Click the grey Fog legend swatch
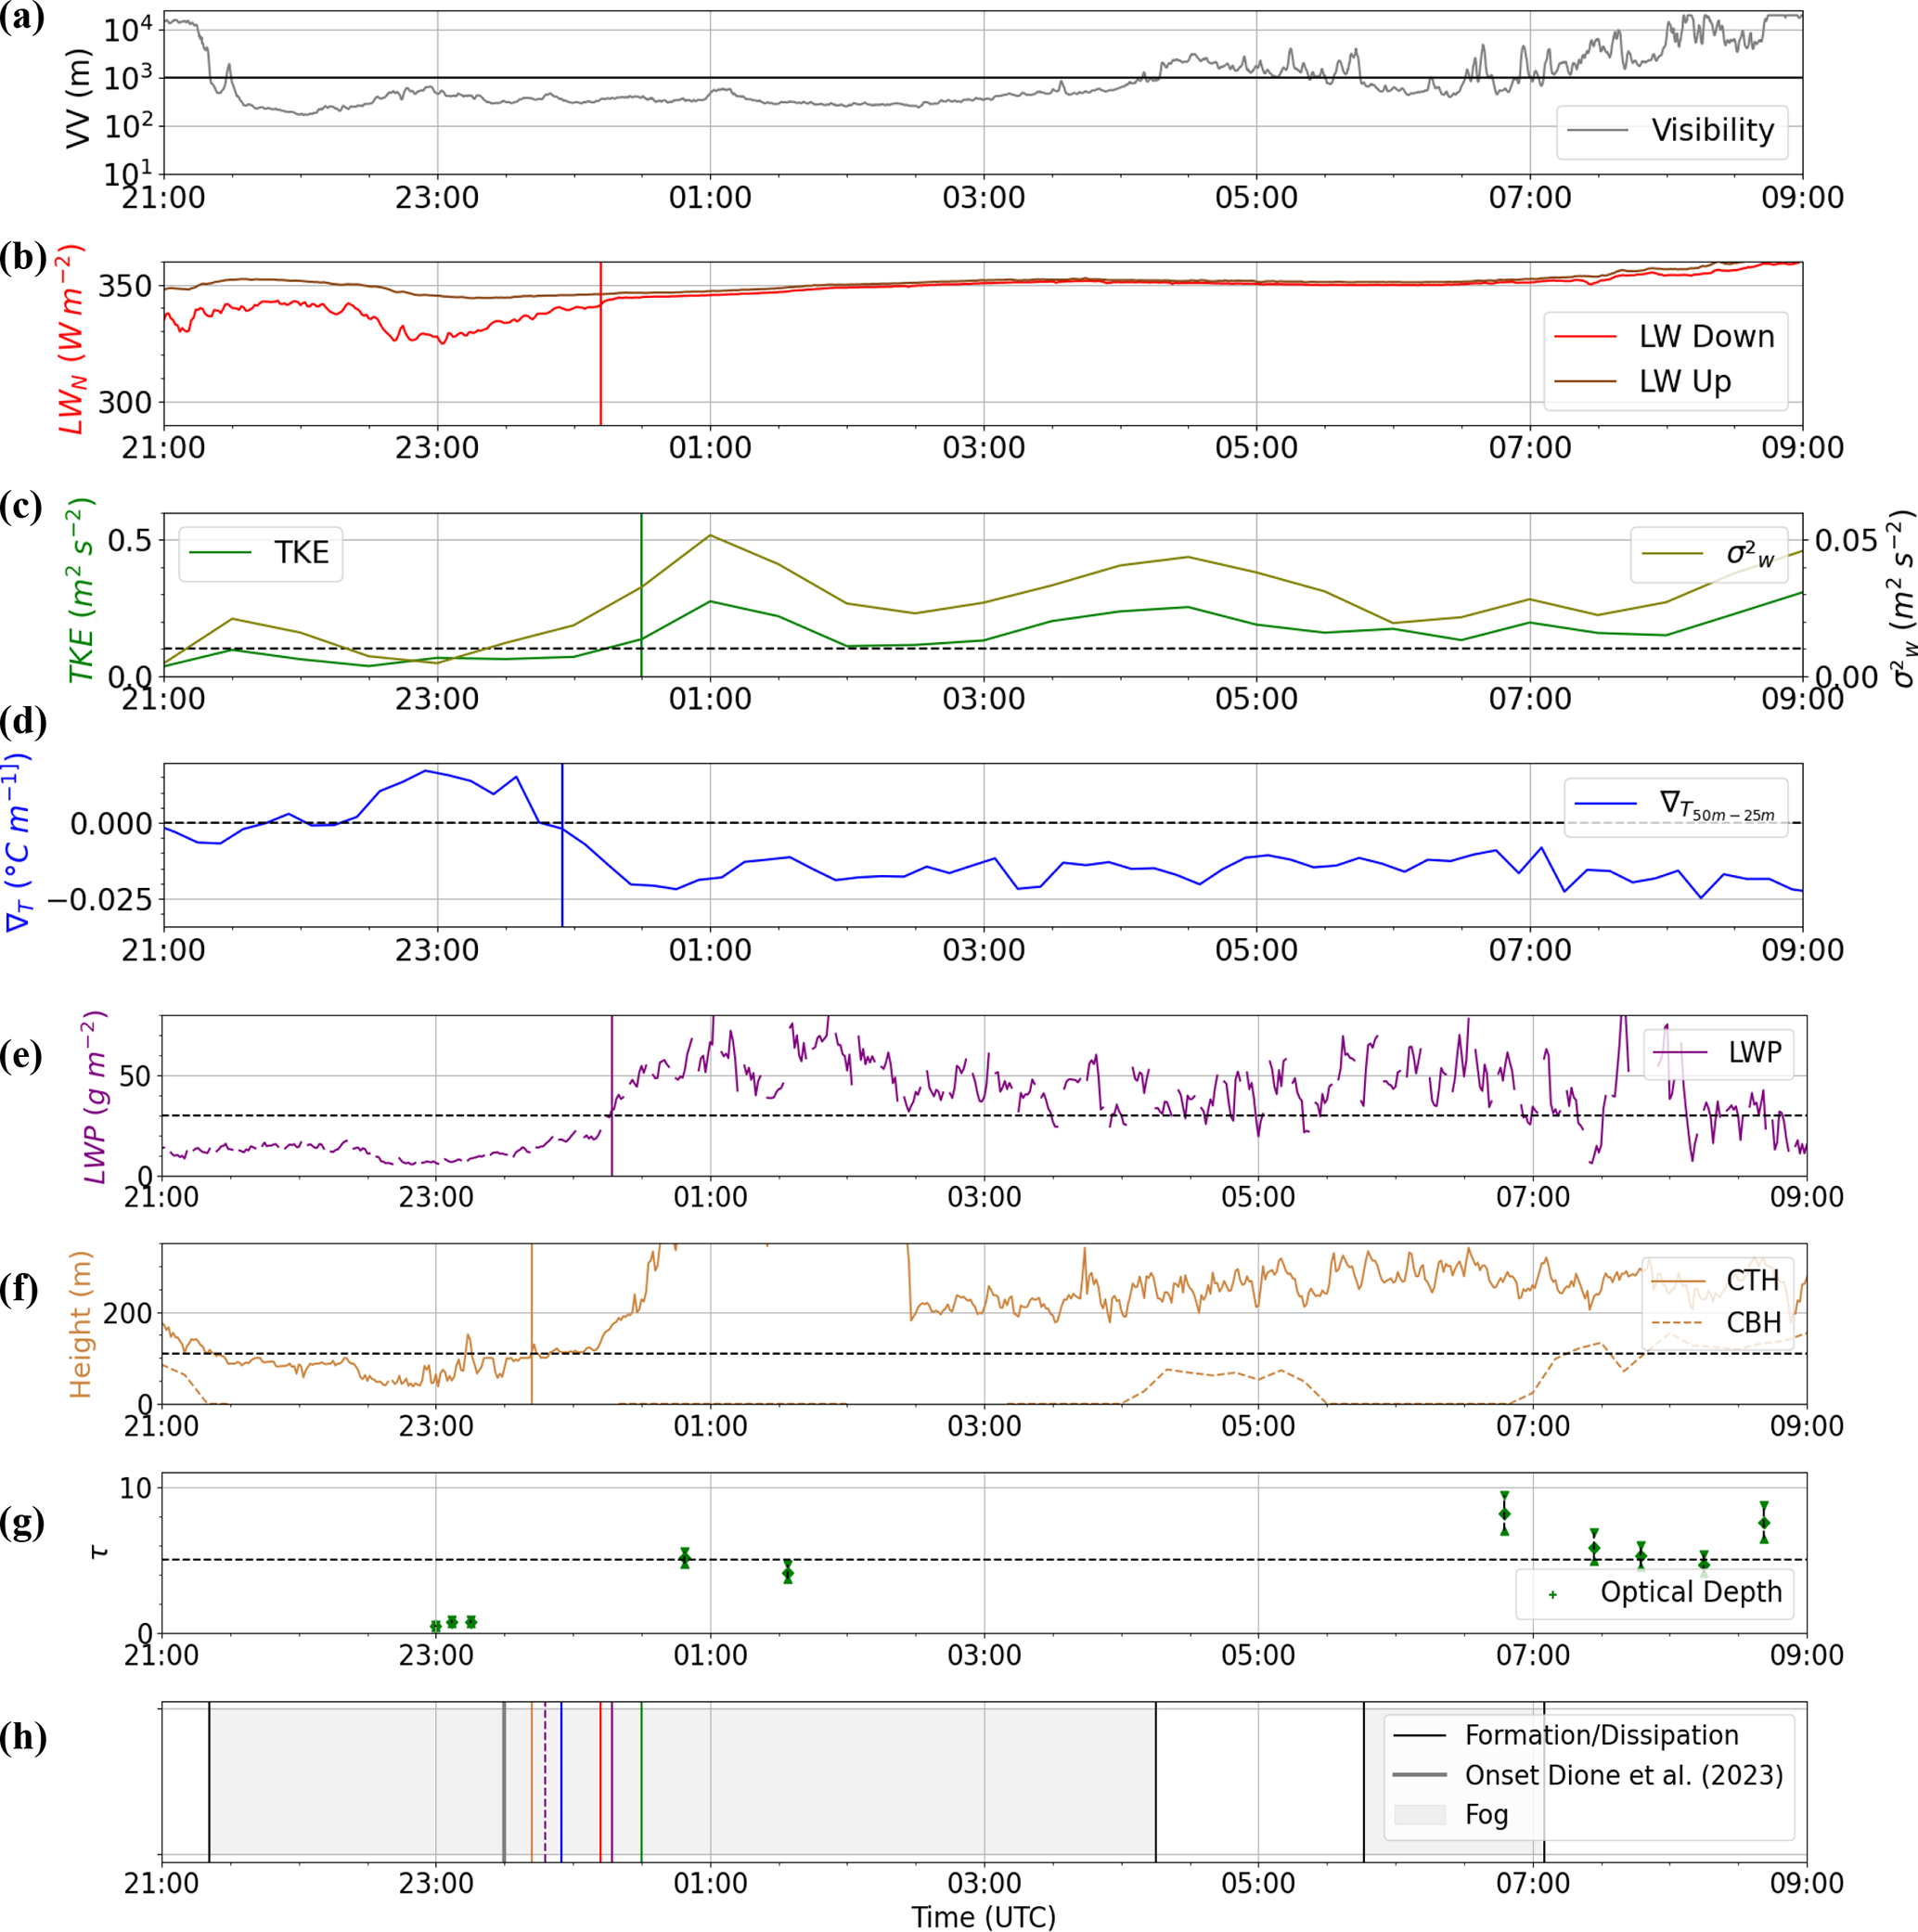Screen dimensions: 1918x1932 coord(1419,1814)
